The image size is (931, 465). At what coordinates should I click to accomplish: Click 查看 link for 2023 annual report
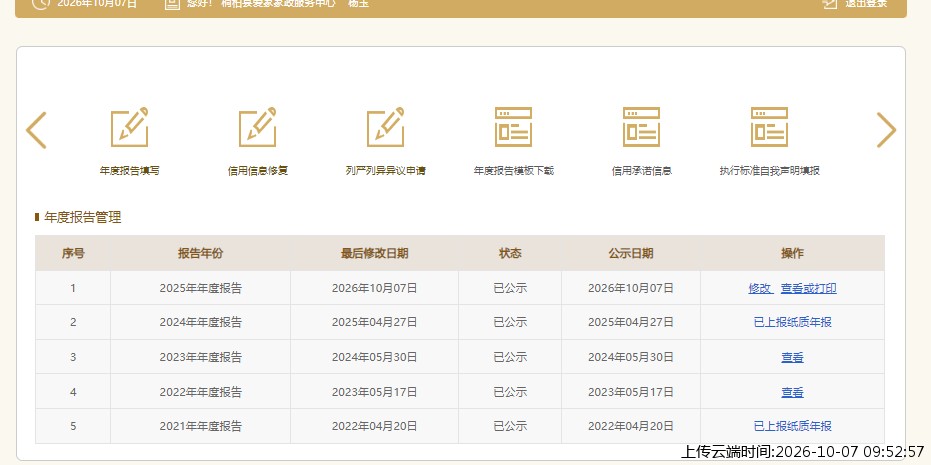[793, 358]
